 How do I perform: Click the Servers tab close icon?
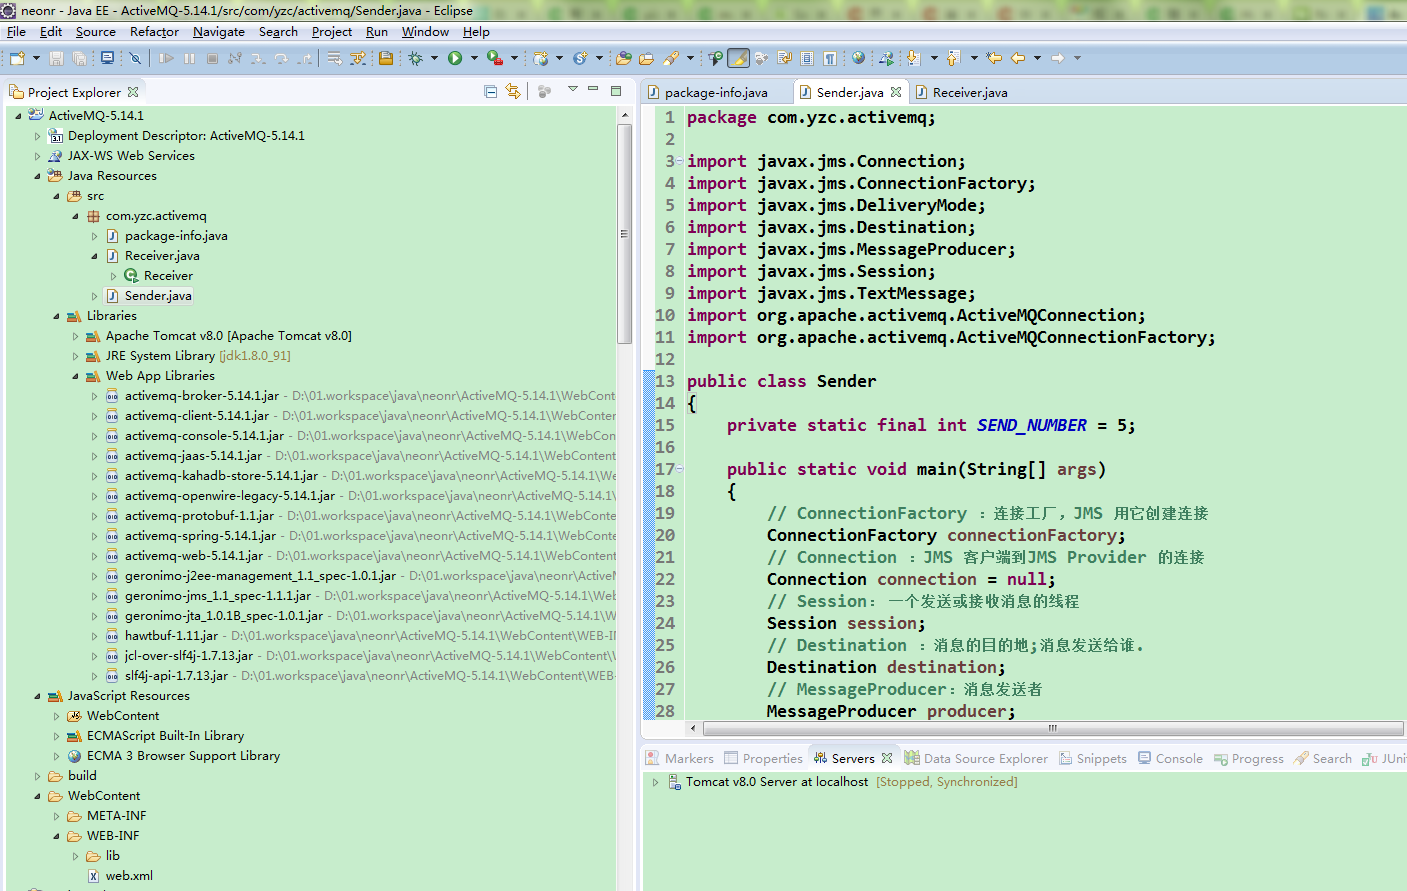coord(887,758)
